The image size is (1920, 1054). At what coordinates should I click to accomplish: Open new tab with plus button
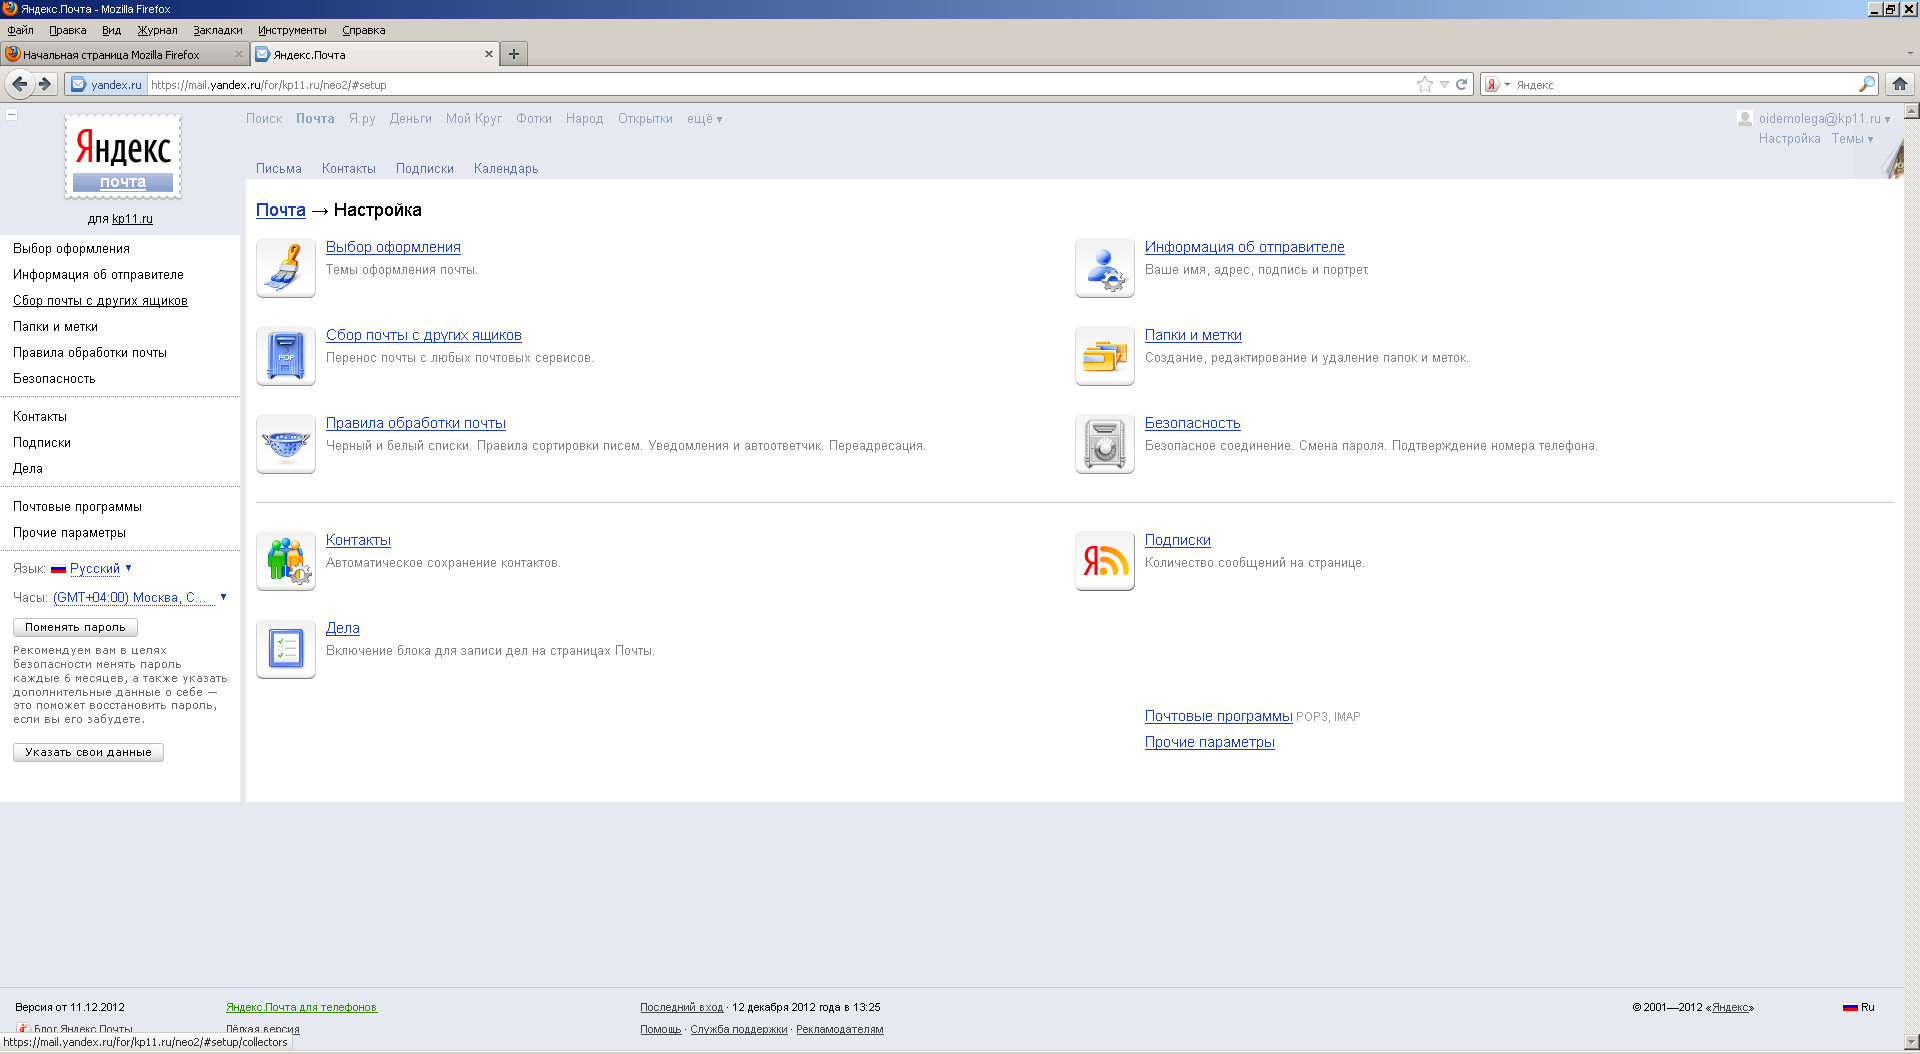coord(514,54)
